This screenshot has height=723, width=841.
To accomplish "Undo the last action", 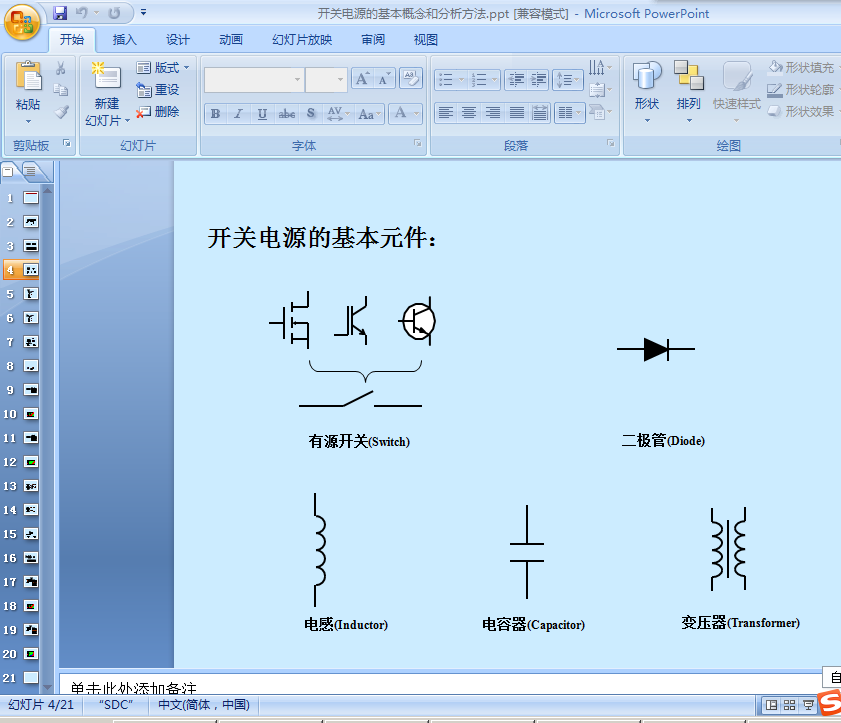I will click(x=82, y=12).
